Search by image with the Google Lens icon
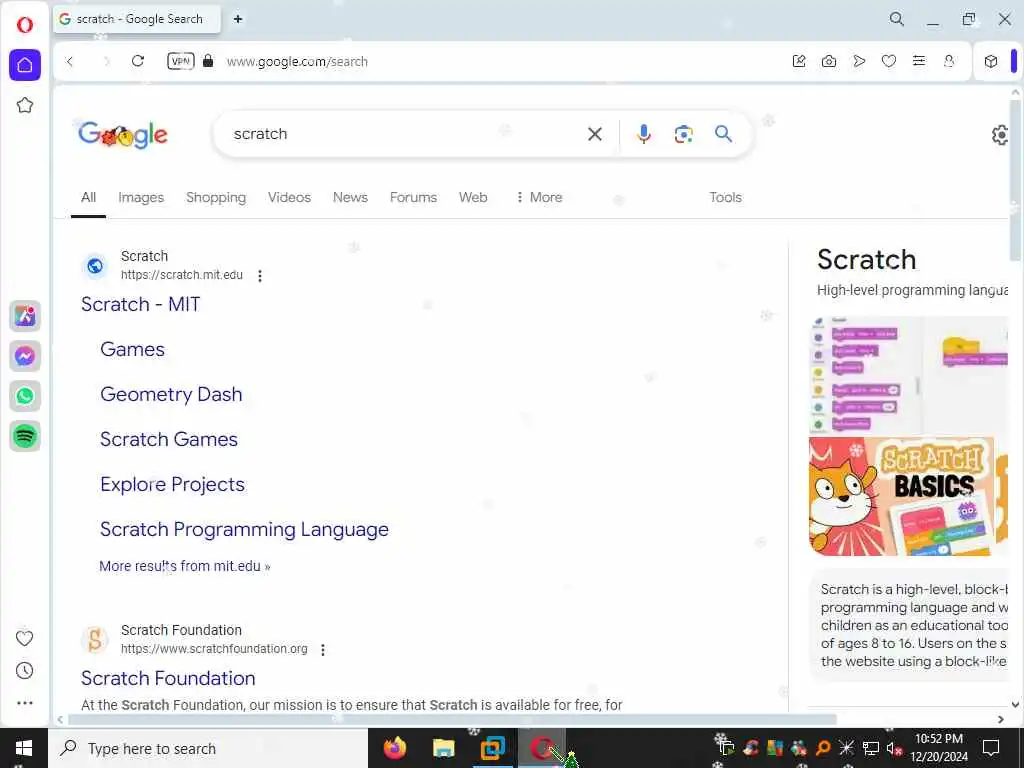The width and height of the screenshot is (1024, 768). tap(683, 134)
